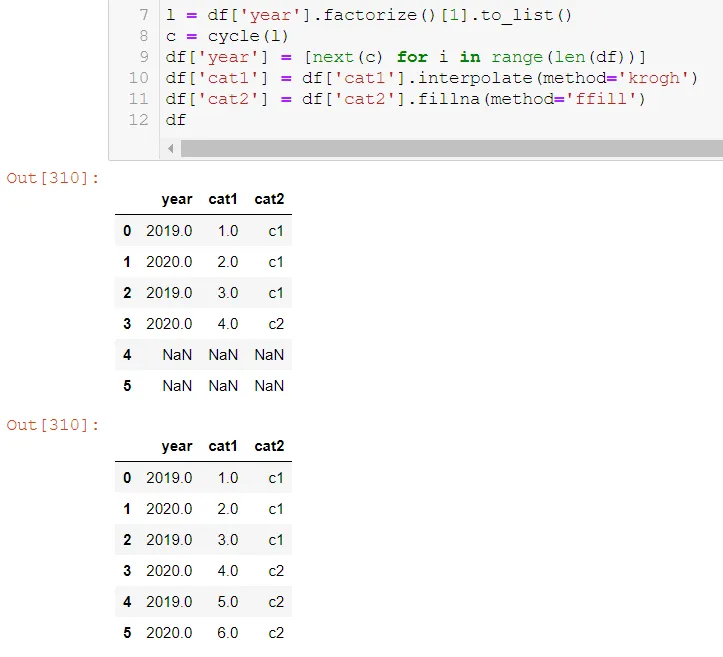Click line number 8 in the gutter
The image size is (723, 657).
[x=144, y=36]
